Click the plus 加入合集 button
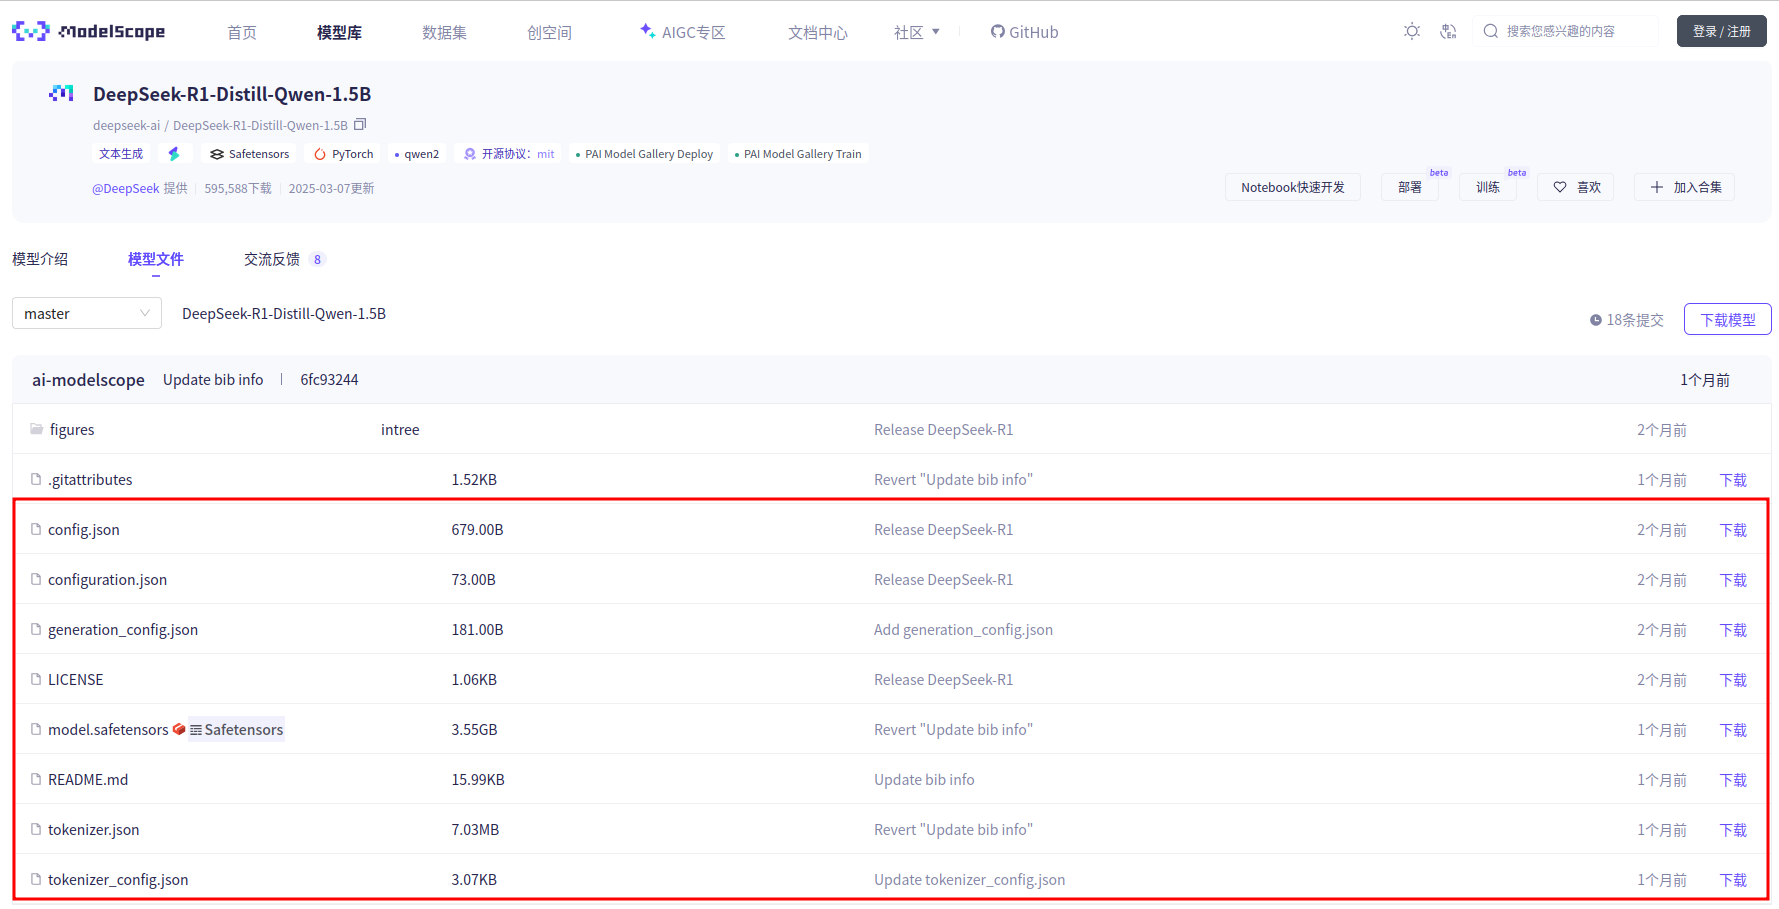 [1685, 187]
